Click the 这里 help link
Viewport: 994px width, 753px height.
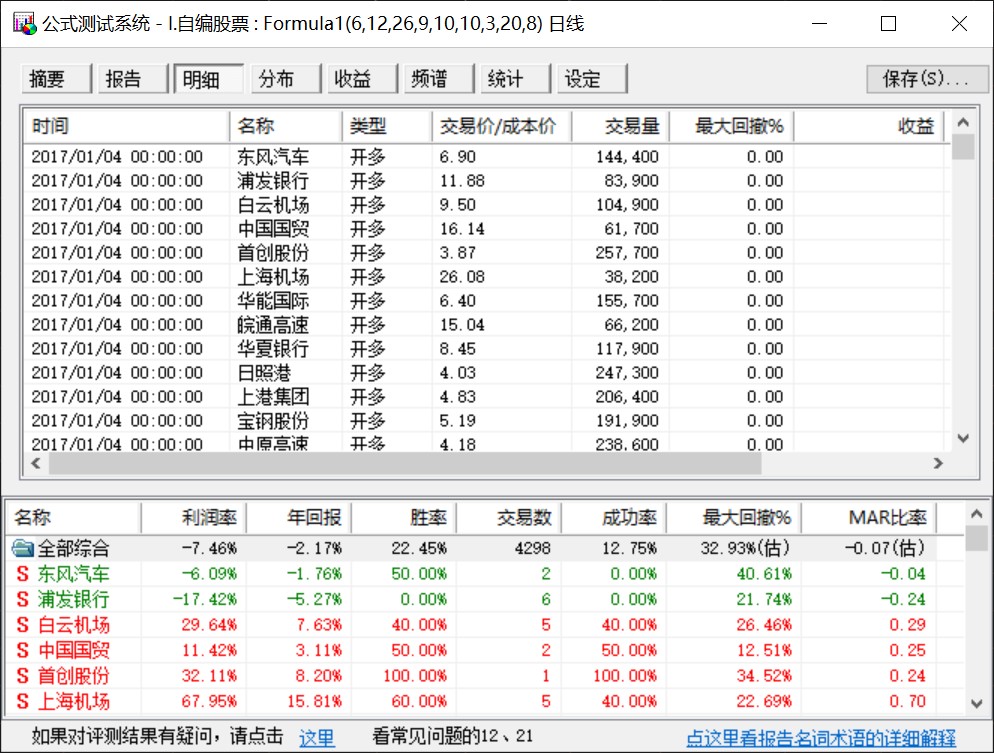tap(316, 737)
